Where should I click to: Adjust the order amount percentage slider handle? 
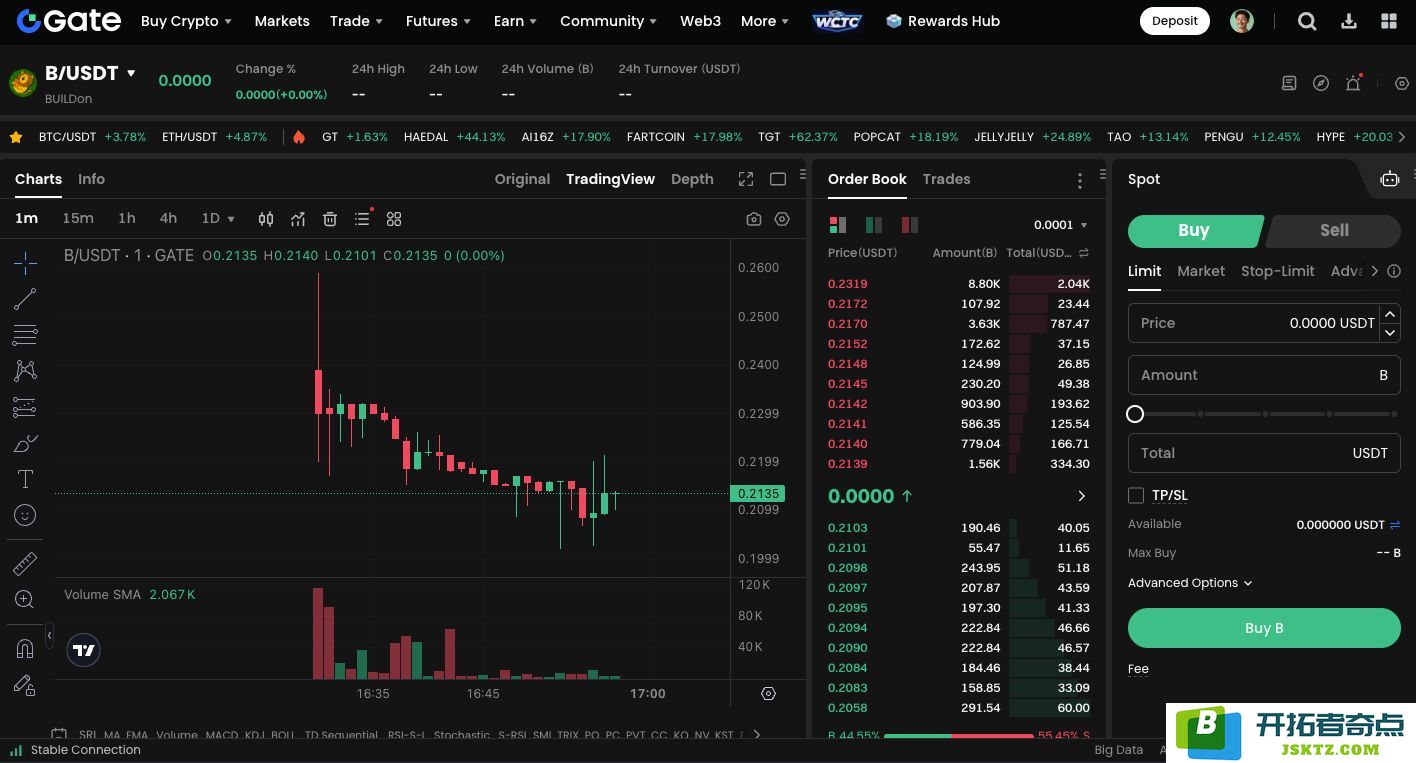(1135, 414)
